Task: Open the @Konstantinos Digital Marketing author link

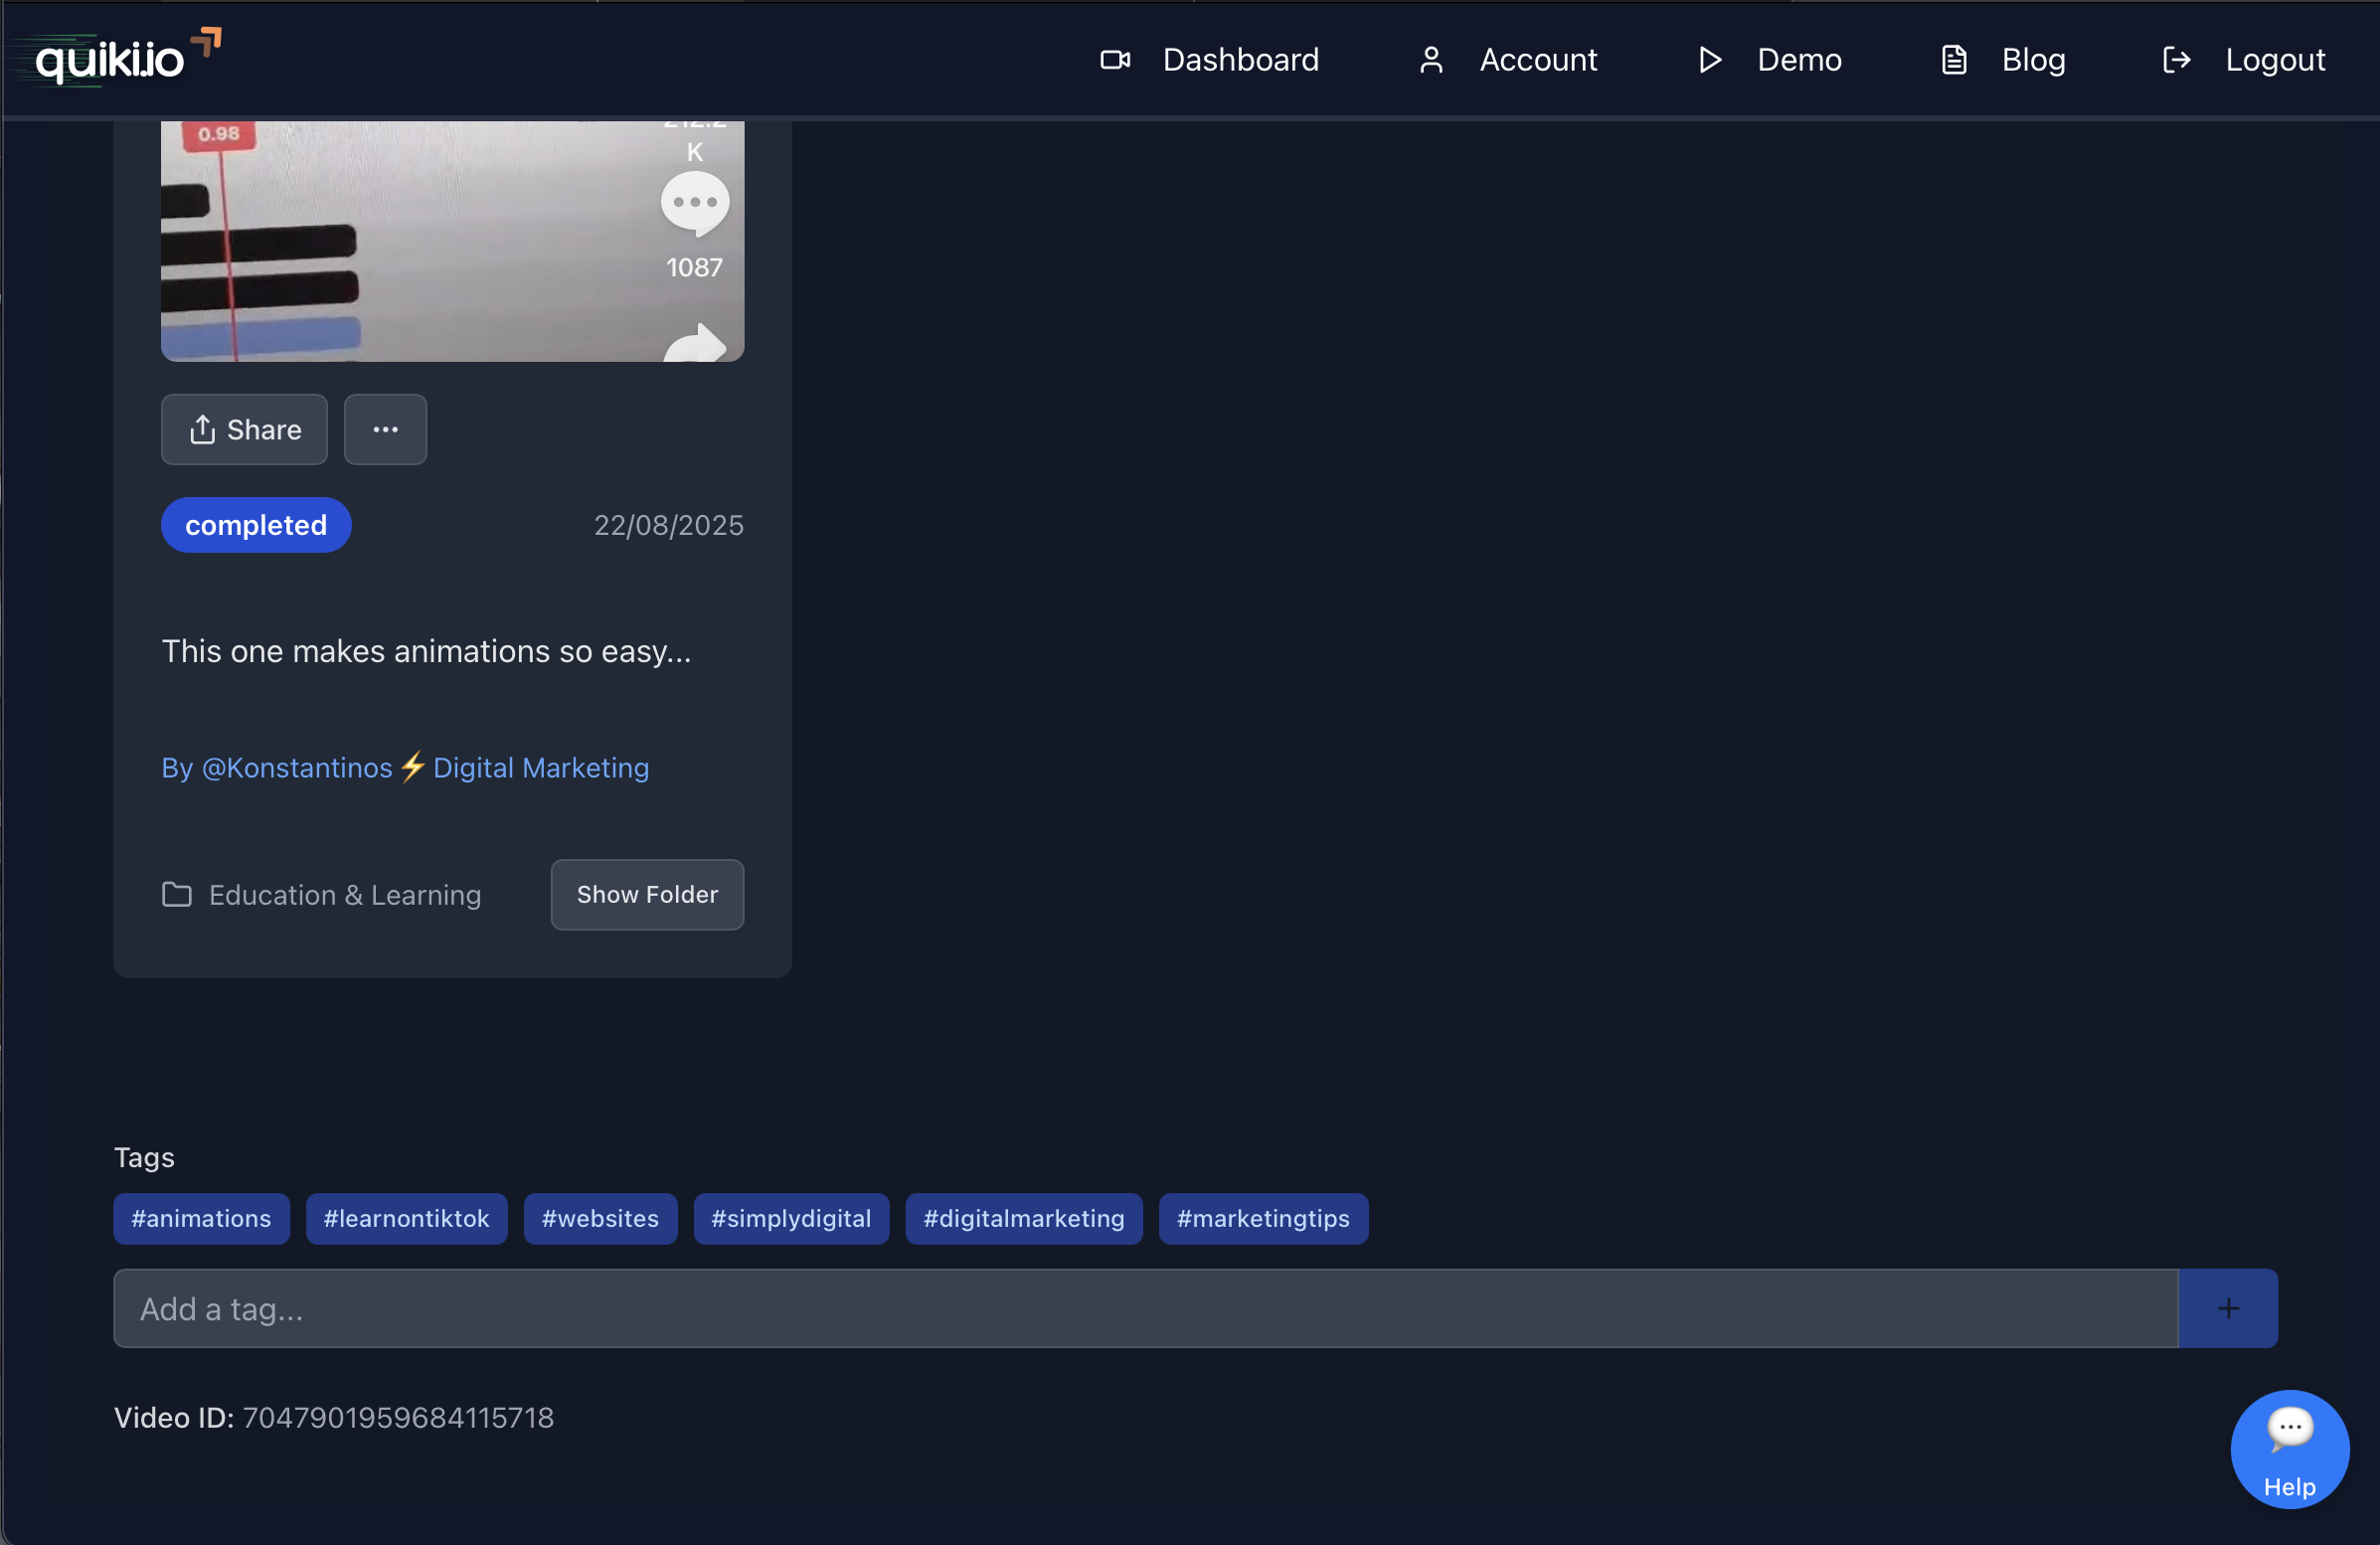Action: coord(405,767)
